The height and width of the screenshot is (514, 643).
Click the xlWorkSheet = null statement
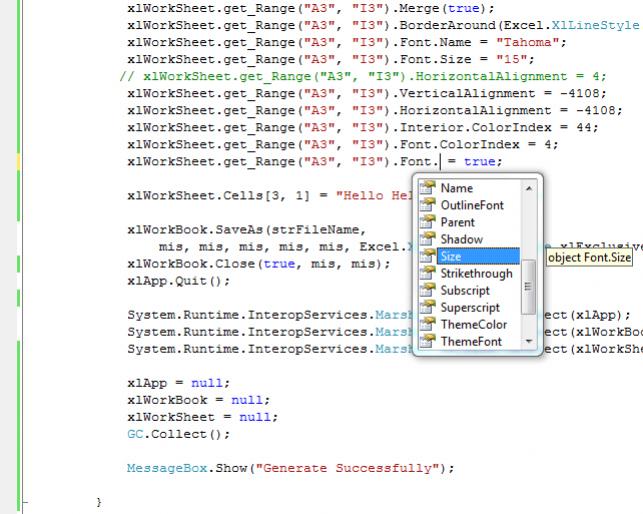point(203,417)
